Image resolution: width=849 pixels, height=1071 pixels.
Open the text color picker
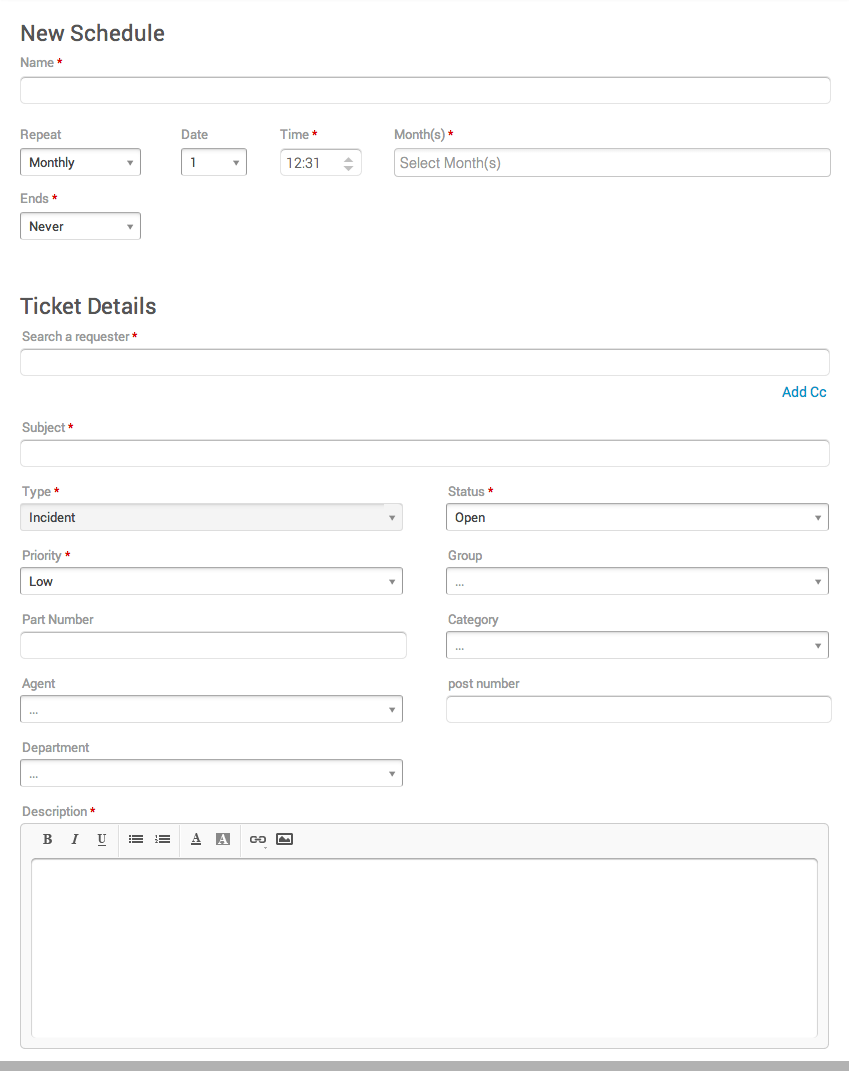[x=196, y=839]
